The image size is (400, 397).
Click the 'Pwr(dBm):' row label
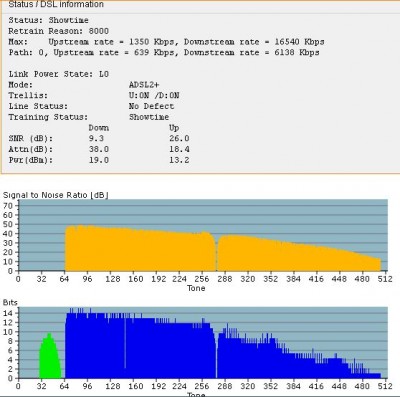pyautogui.click(x=31, y=160)
